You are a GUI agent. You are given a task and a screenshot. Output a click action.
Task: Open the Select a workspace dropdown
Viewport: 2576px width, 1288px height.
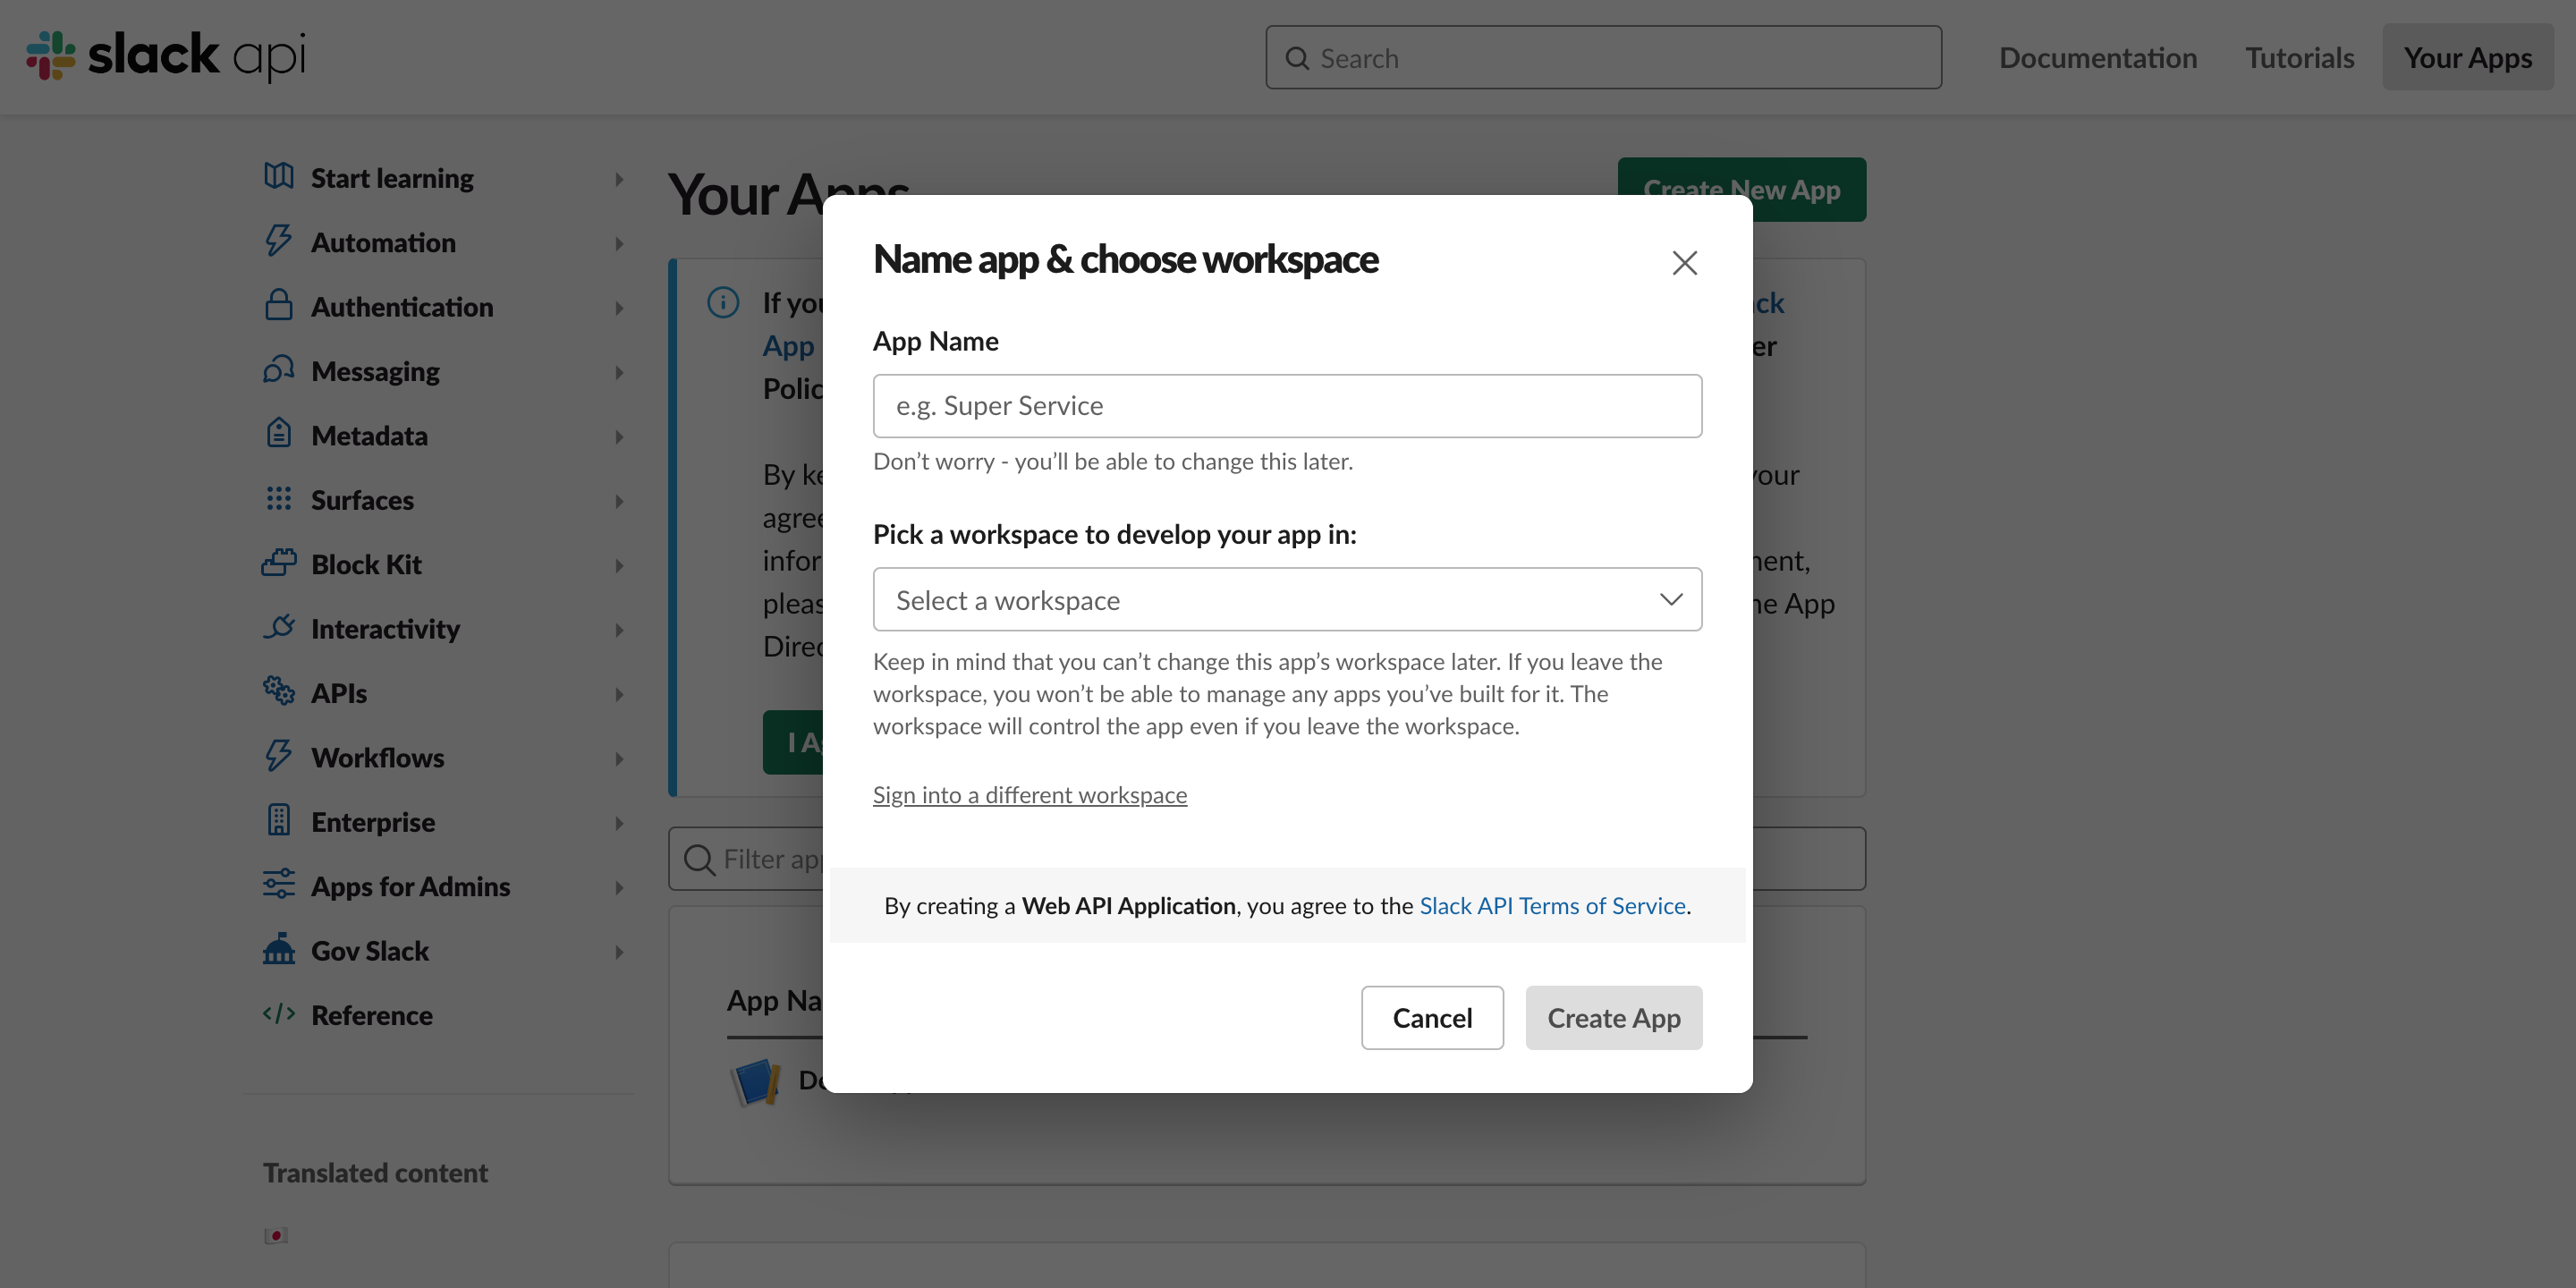(1287, 600)
